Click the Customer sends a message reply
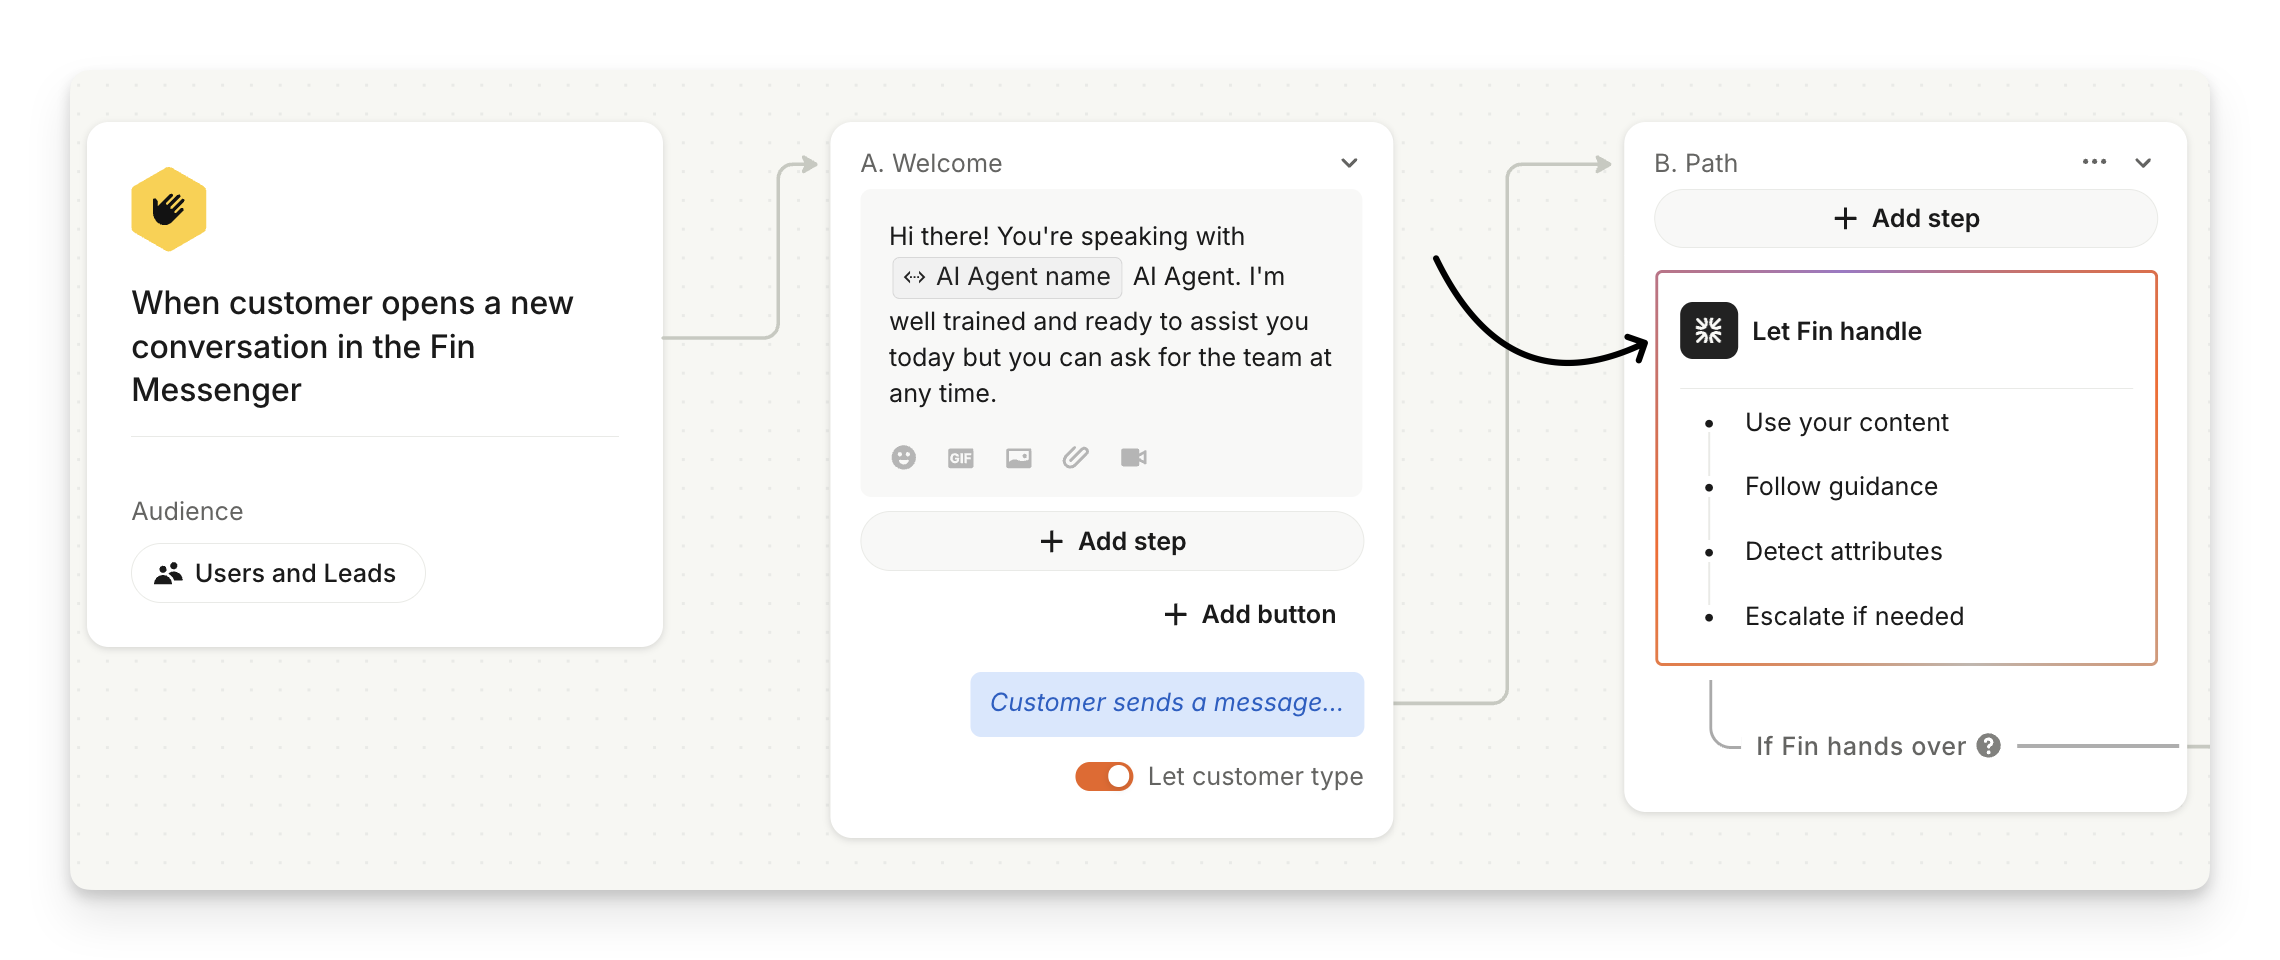This screenshot has height=960, width=2280. (1166, 704)
